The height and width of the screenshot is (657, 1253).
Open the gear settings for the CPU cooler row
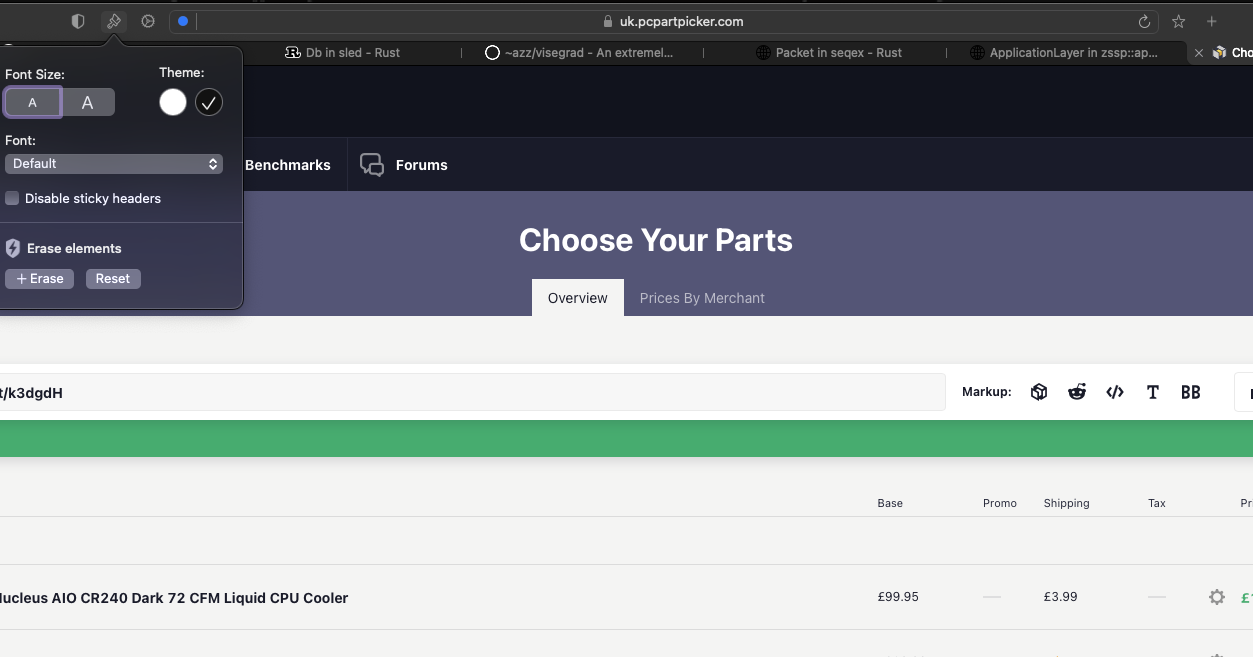1216,597
